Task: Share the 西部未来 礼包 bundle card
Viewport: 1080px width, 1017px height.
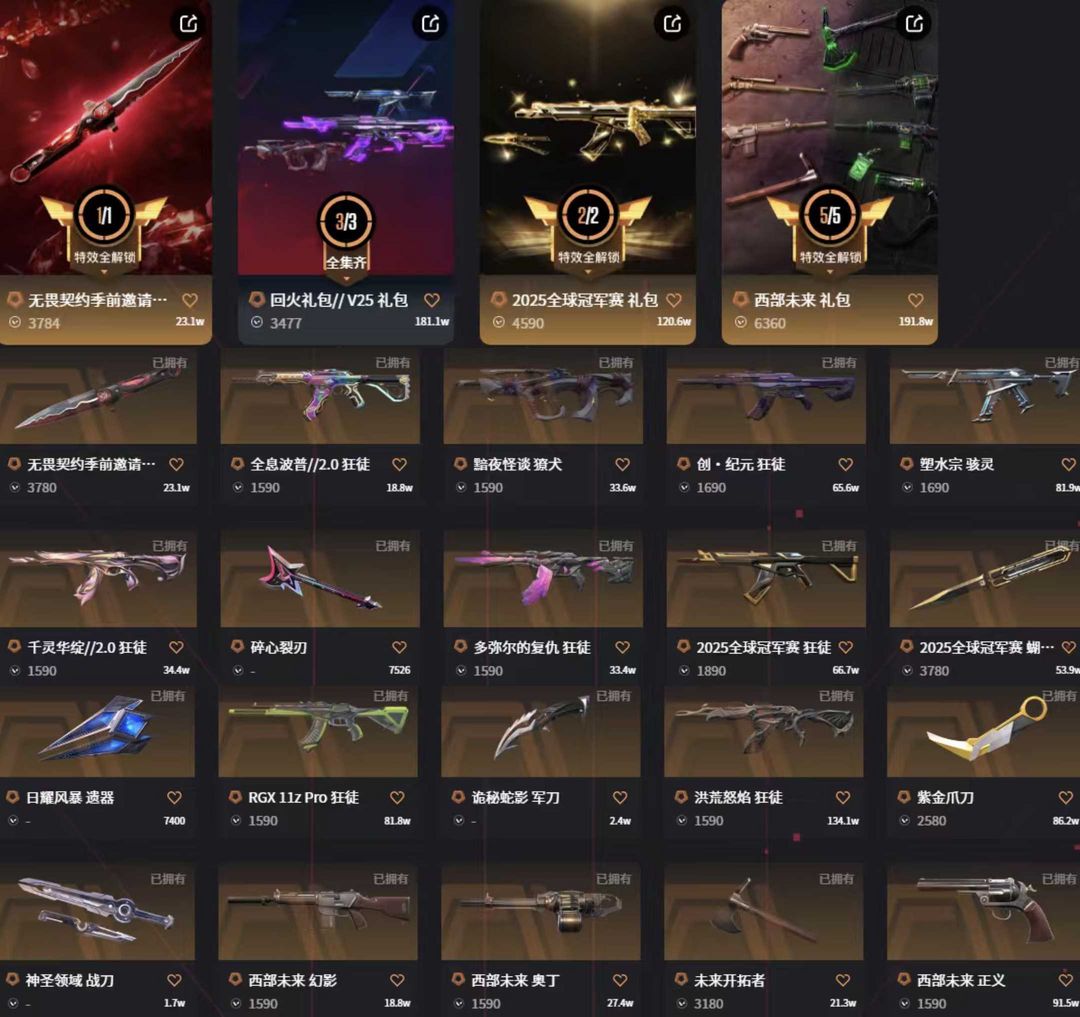Action: click(914, 23)
